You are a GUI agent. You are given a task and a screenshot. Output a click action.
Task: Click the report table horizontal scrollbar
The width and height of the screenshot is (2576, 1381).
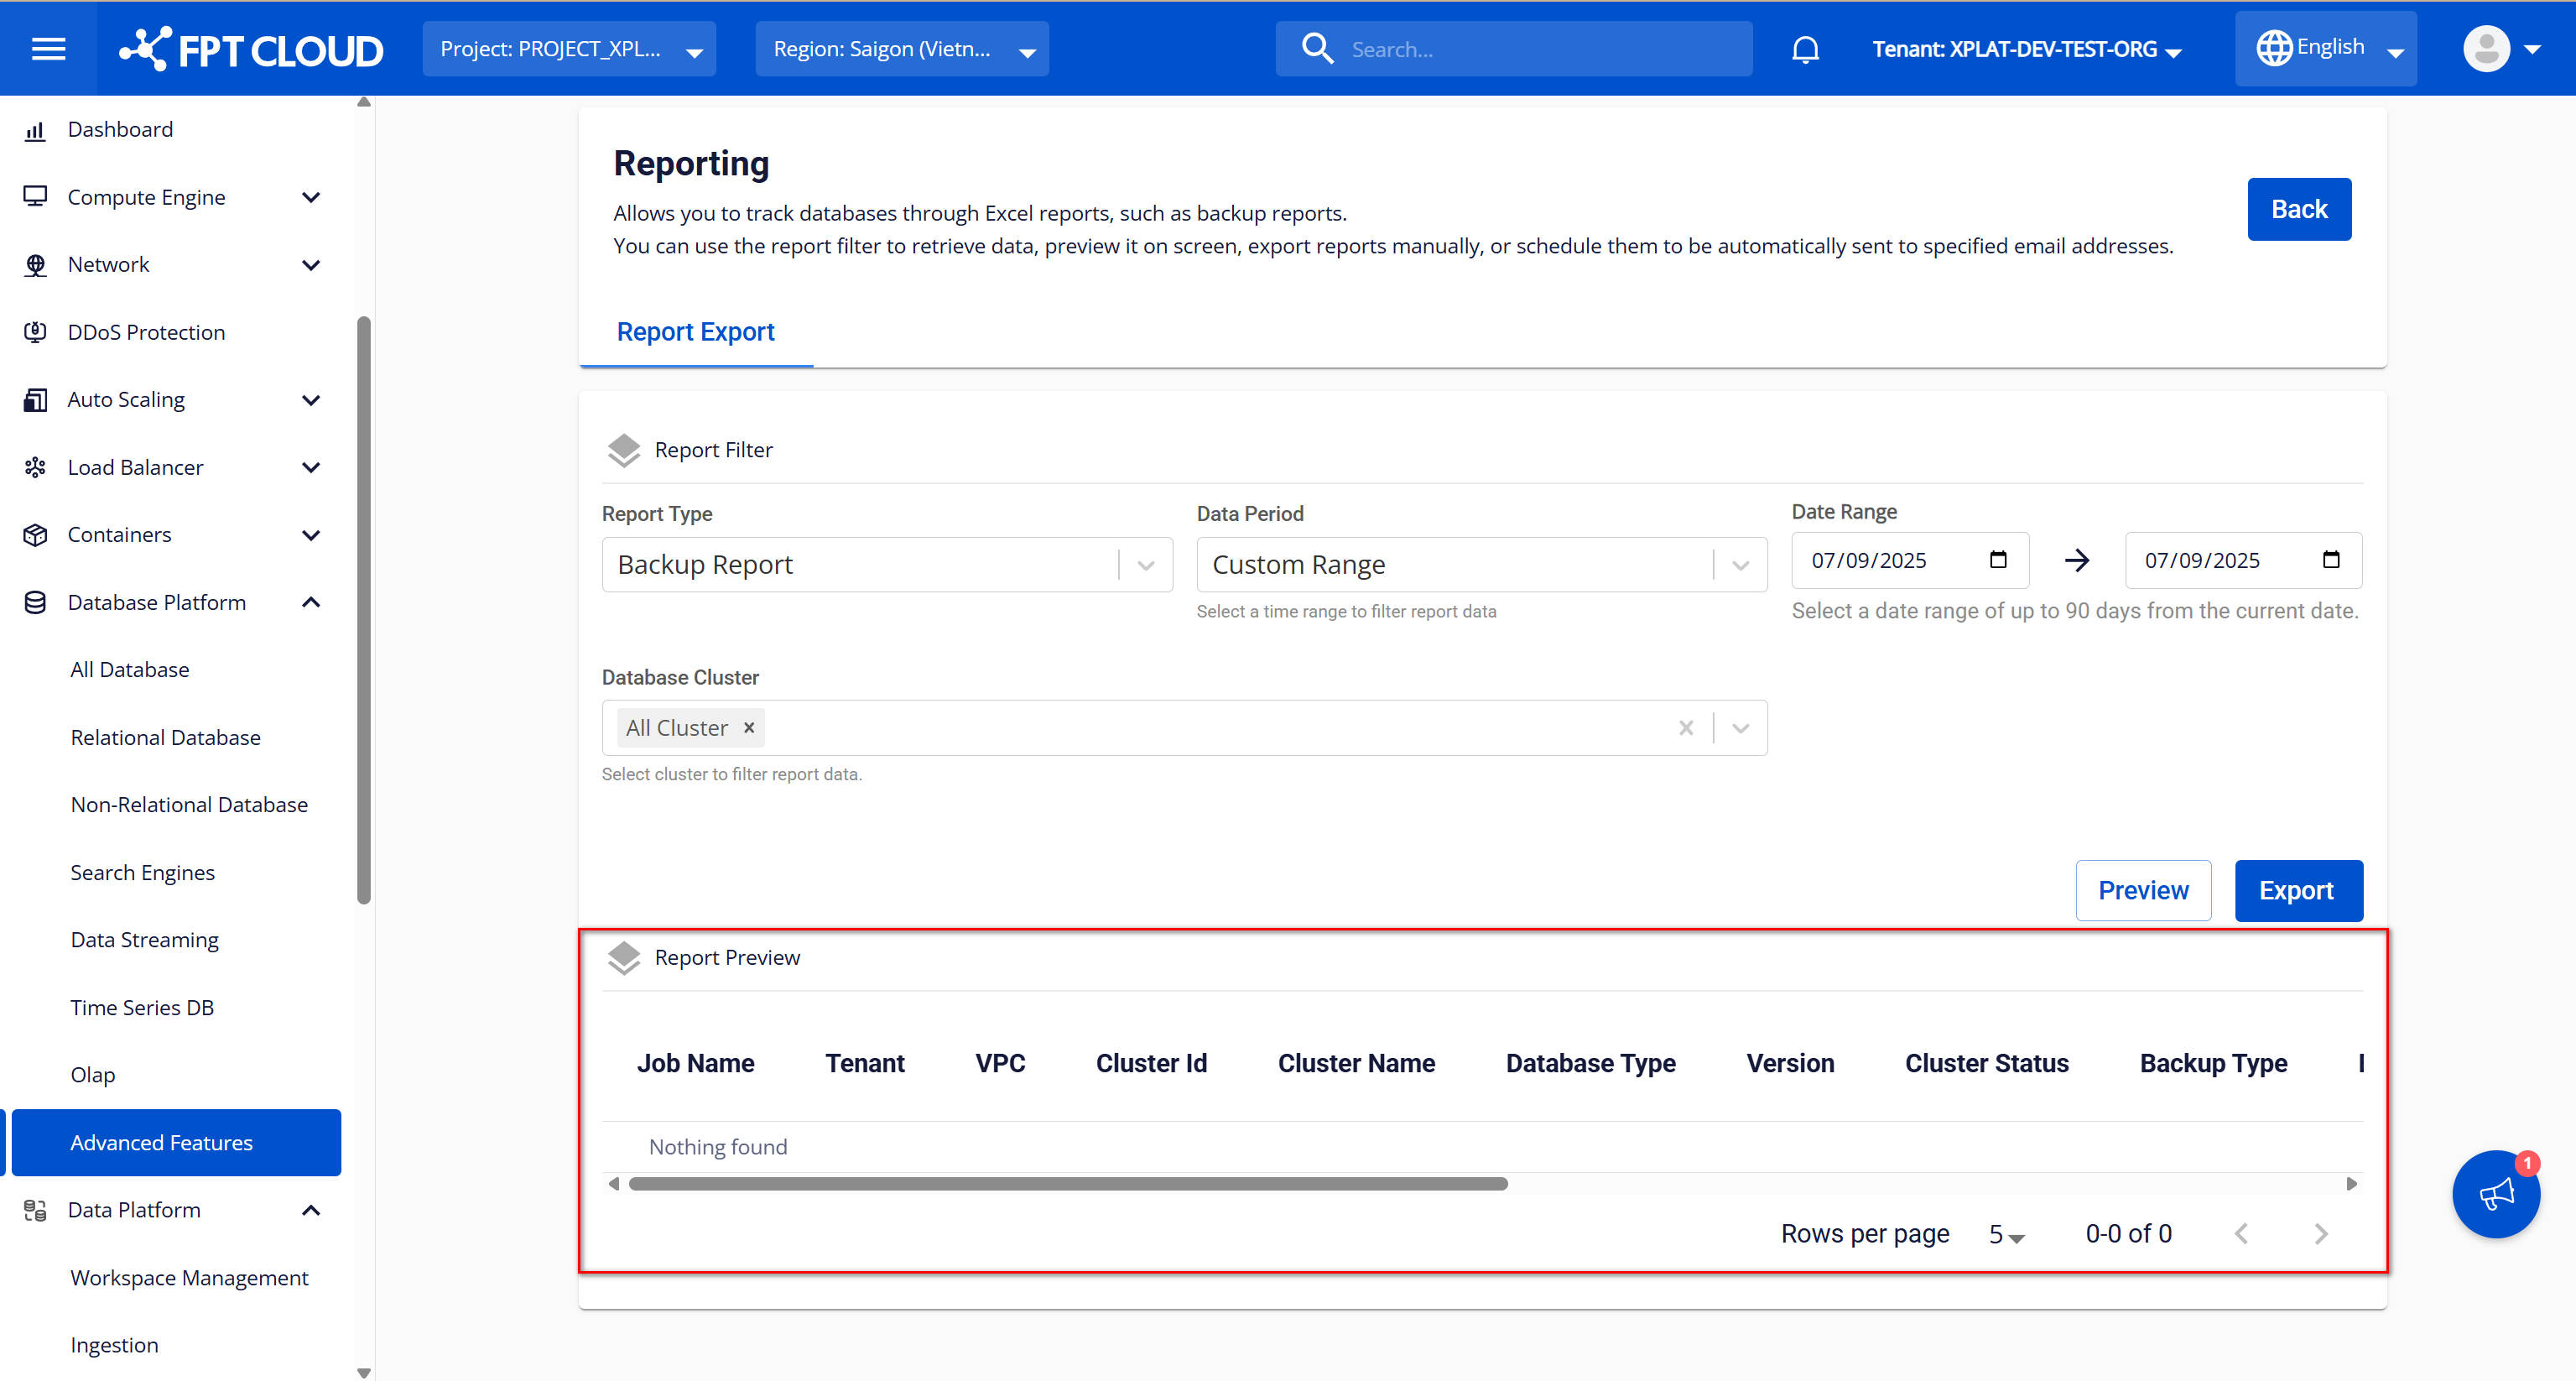(x=1067, y=1184)
